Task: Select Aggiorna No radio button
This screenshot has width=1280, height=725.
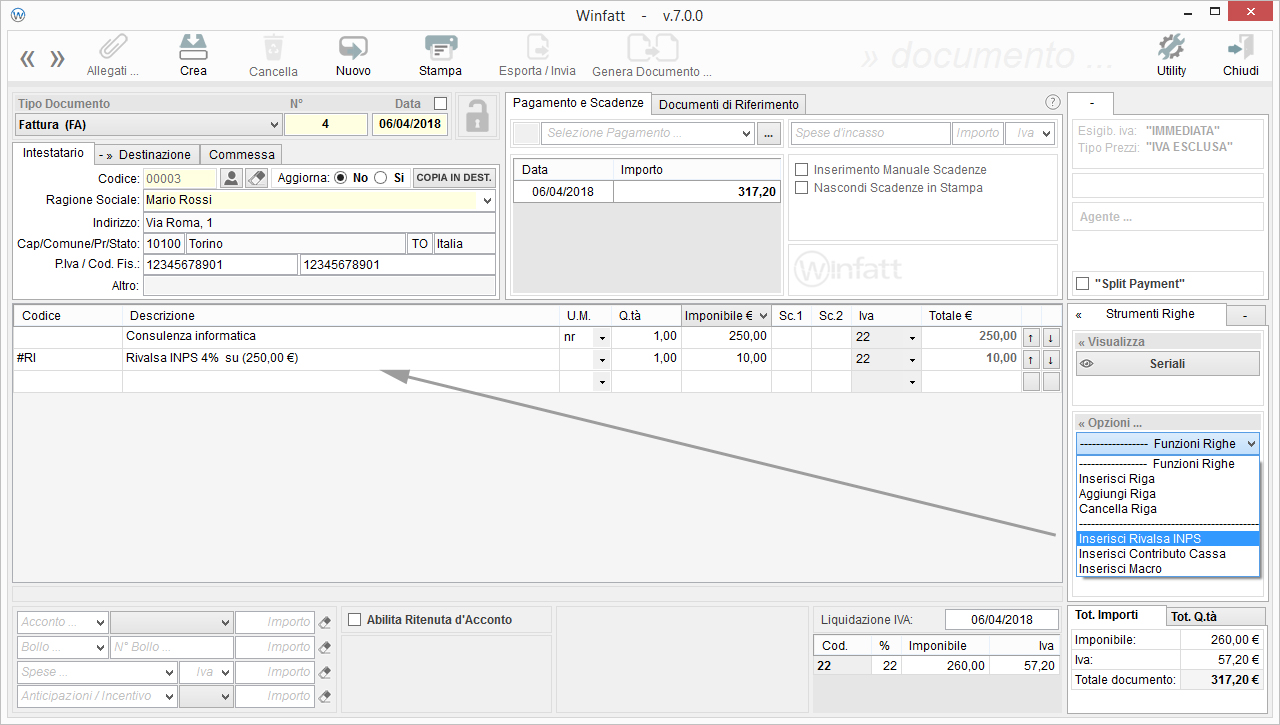Action: coord(340,178)
